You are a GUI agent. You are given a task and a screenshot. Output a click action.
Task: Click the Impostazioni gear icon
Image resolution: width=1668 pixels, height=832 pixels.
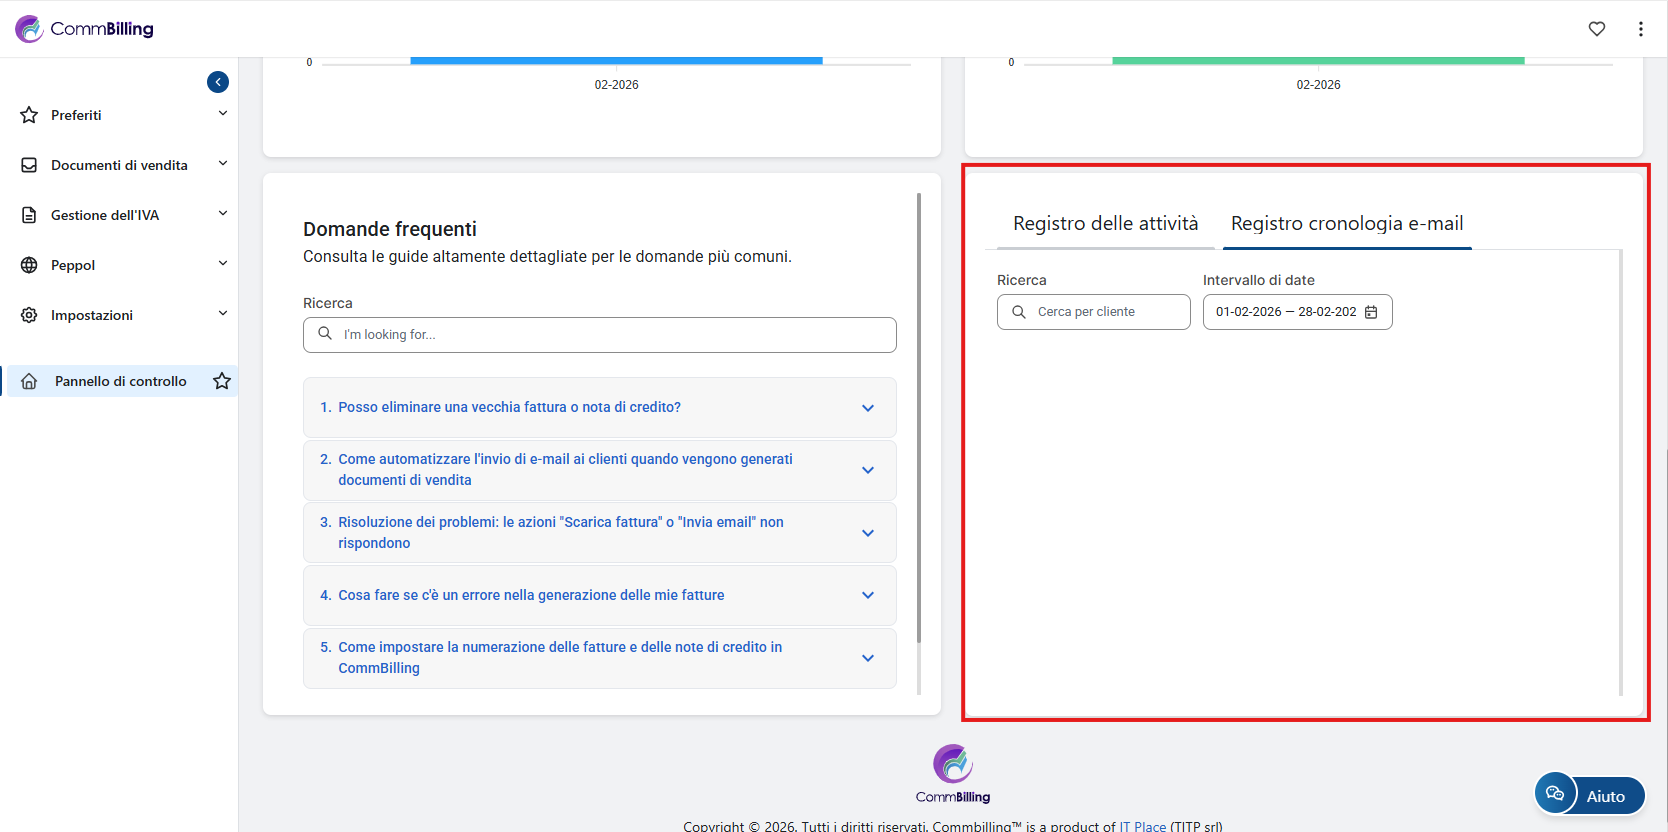pyautogui.click(x=29, y=315)
